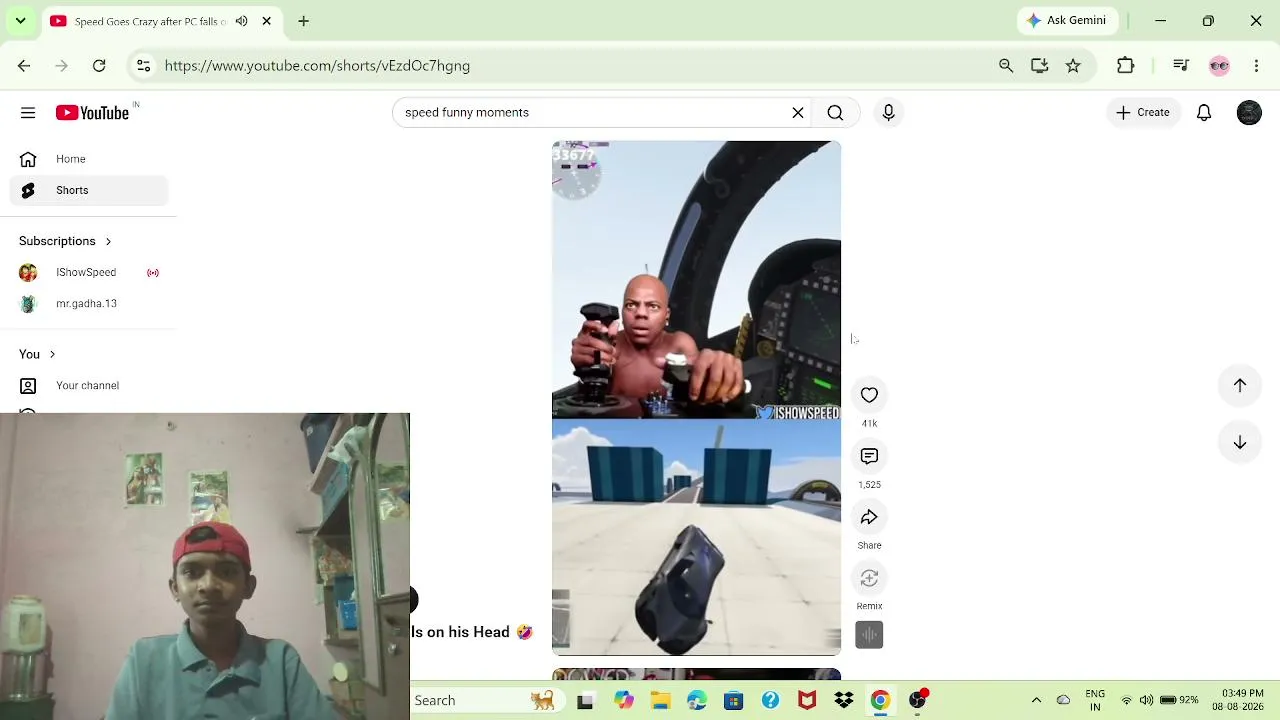Open the YouTube hamburger guide menu
The height and width of the screenshot is (720, 1280).
[x=28, y=113]
